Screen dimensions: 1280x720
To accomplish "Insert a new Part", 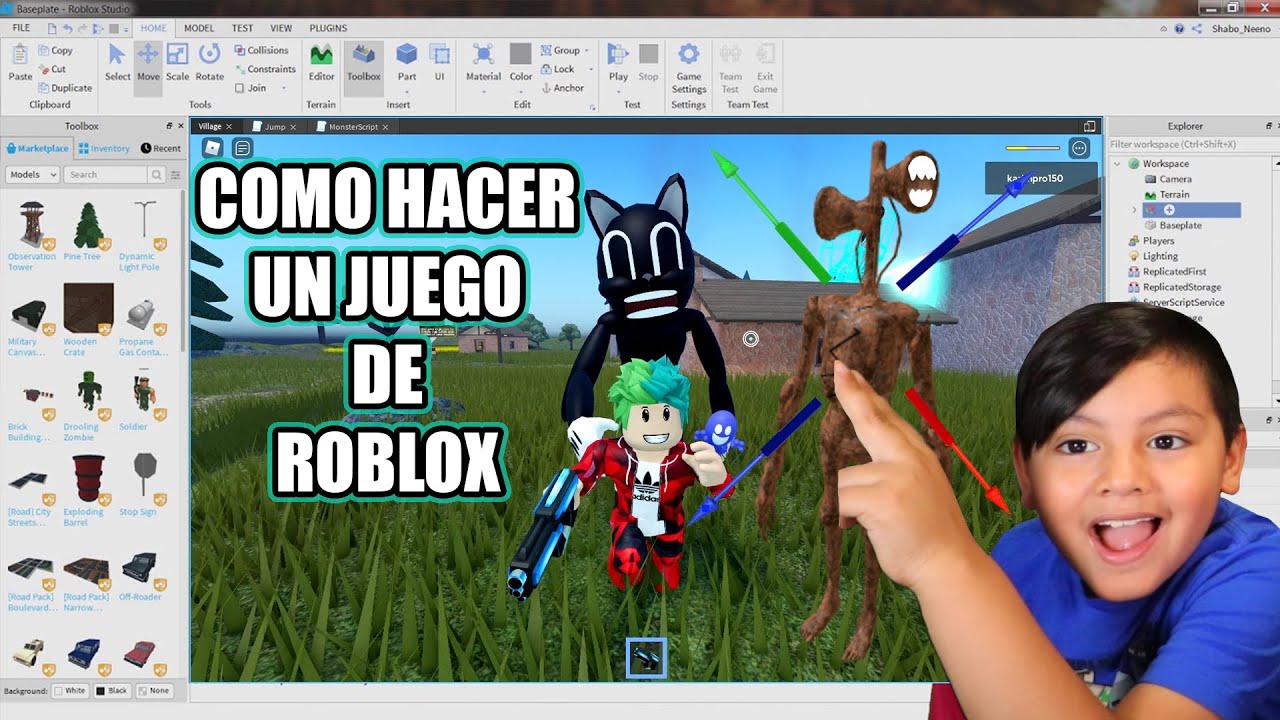I will [406, 62].
